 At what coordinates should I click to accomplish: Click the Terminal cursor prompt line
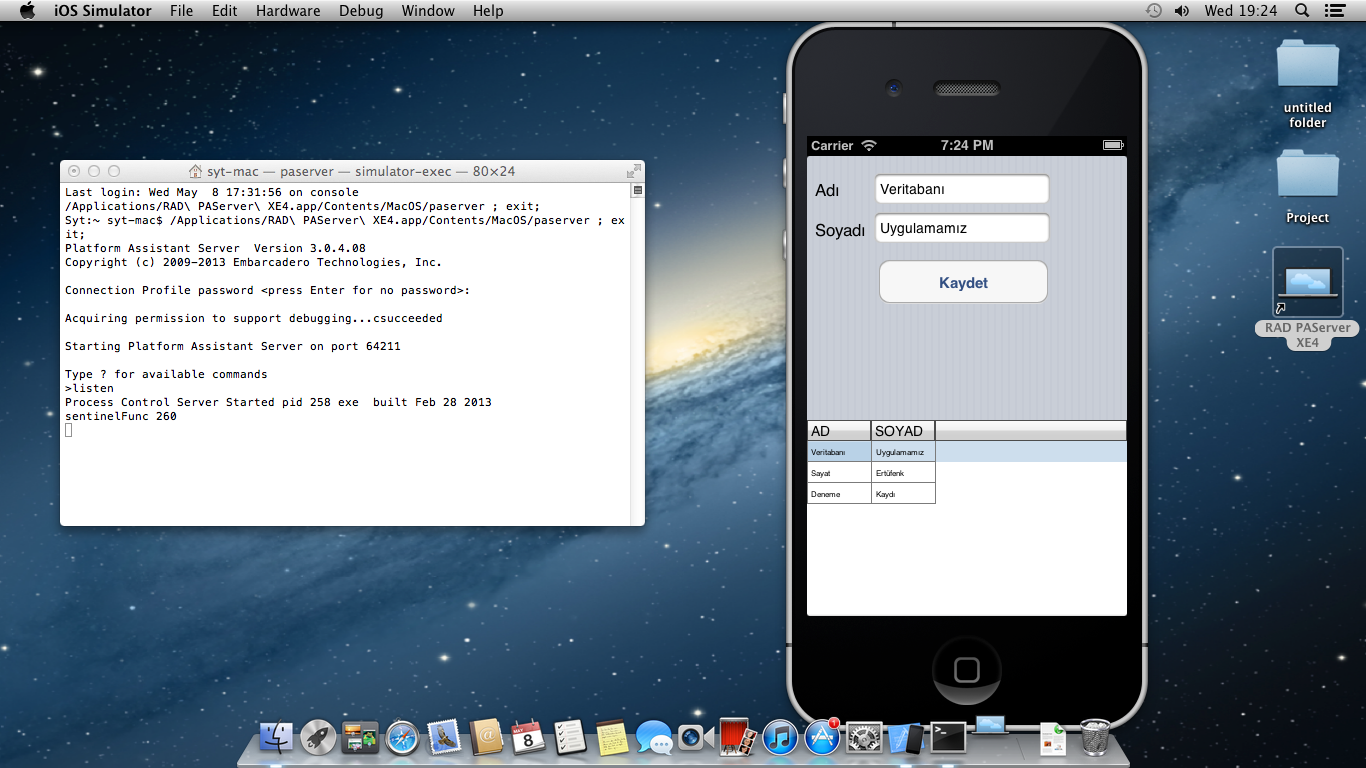click(69, 430)
